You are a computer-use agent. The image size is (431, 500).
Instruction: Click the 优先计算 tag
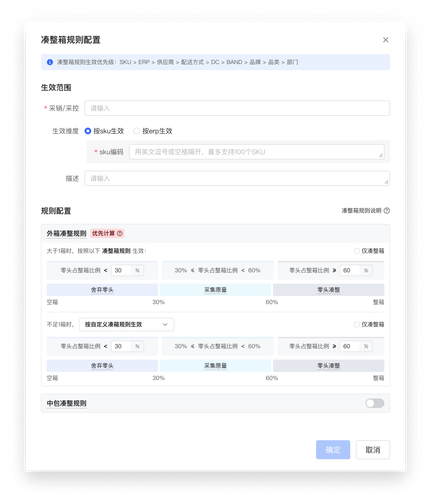107,233
